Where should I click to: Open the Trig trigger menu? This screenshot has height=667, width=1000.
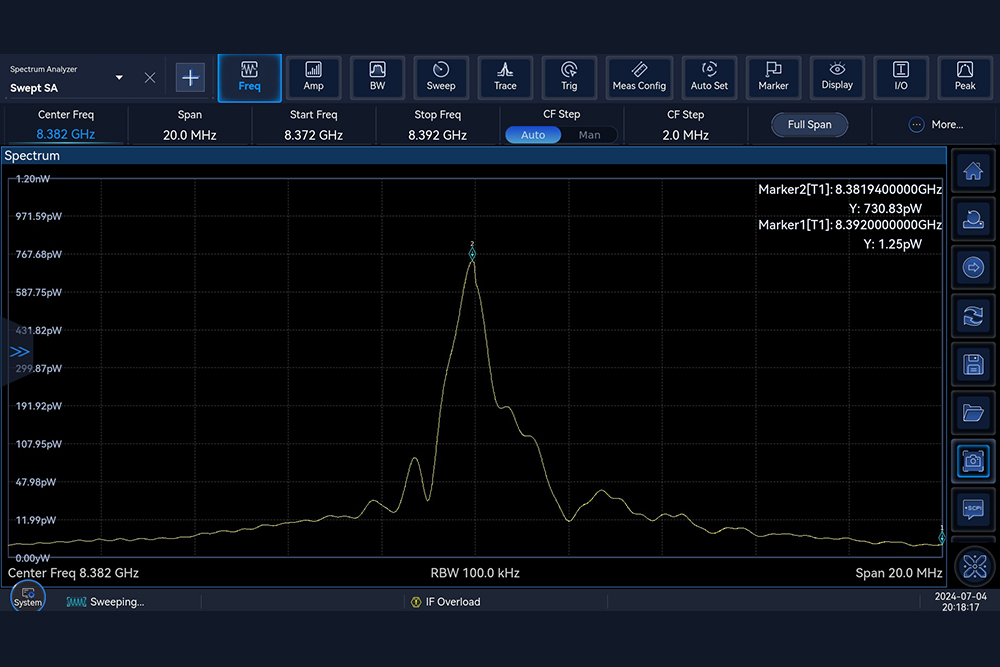pyautogui.click(x=569, y=77)
